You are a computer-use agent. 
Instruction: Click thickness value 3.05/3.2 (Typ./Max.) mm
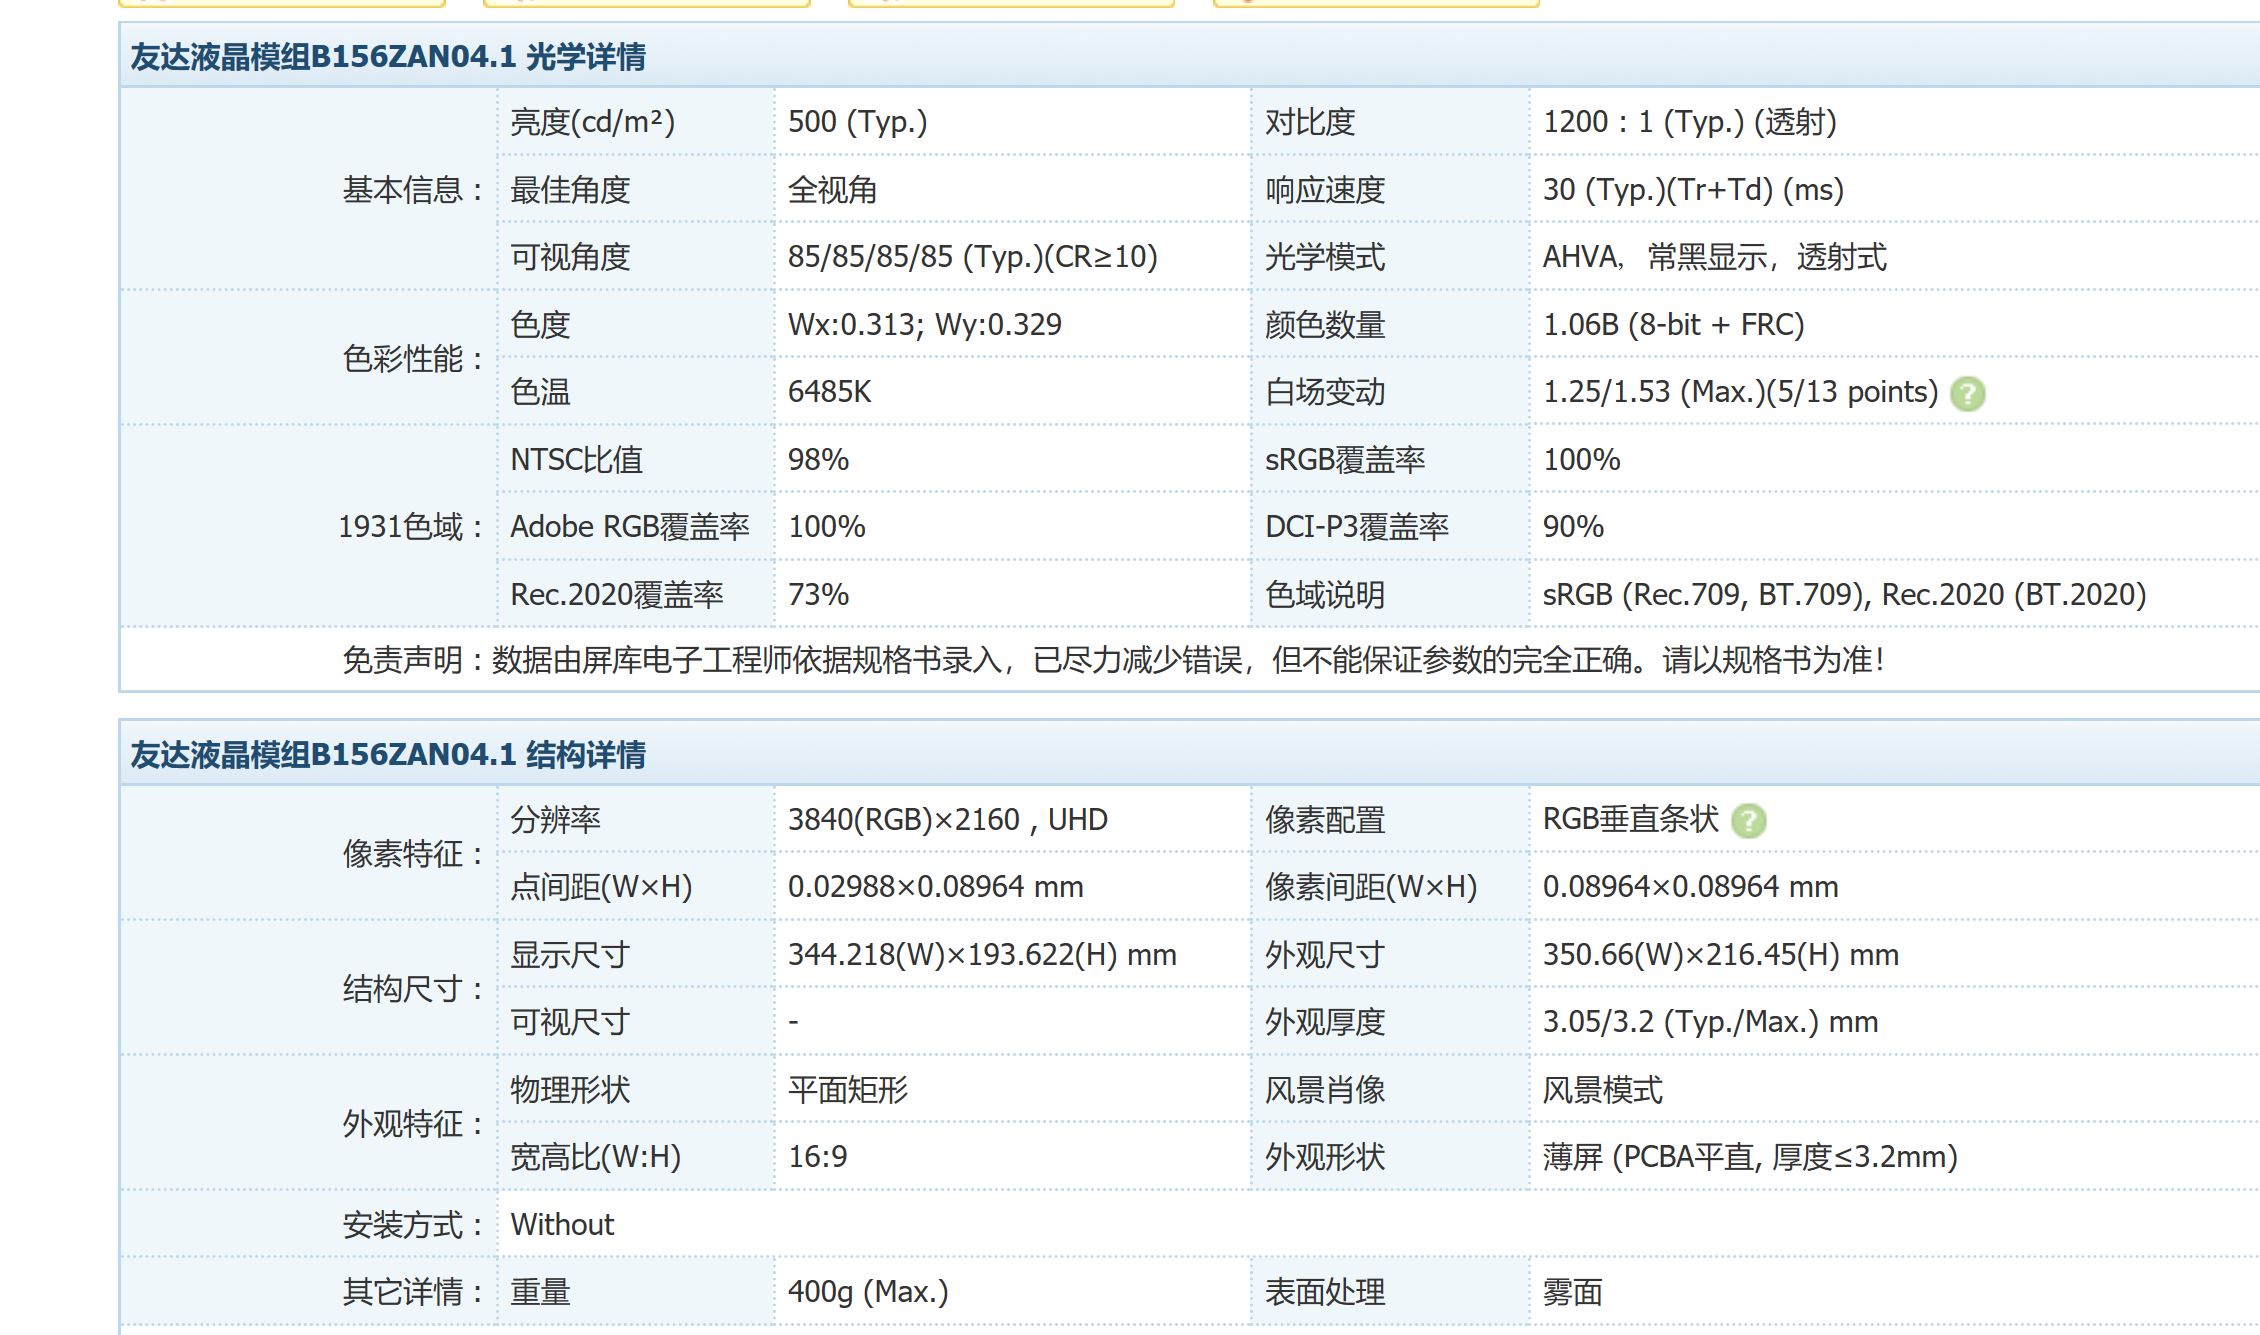tap(1710, 1022)
